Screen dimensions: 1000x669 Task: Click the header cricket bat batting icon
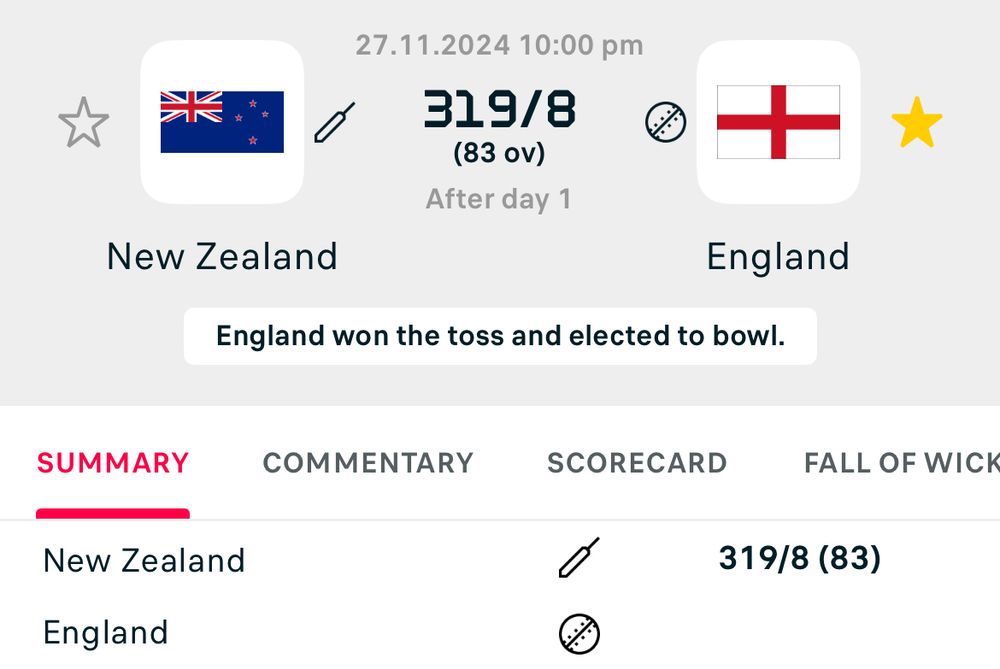(x=335, y=122)
